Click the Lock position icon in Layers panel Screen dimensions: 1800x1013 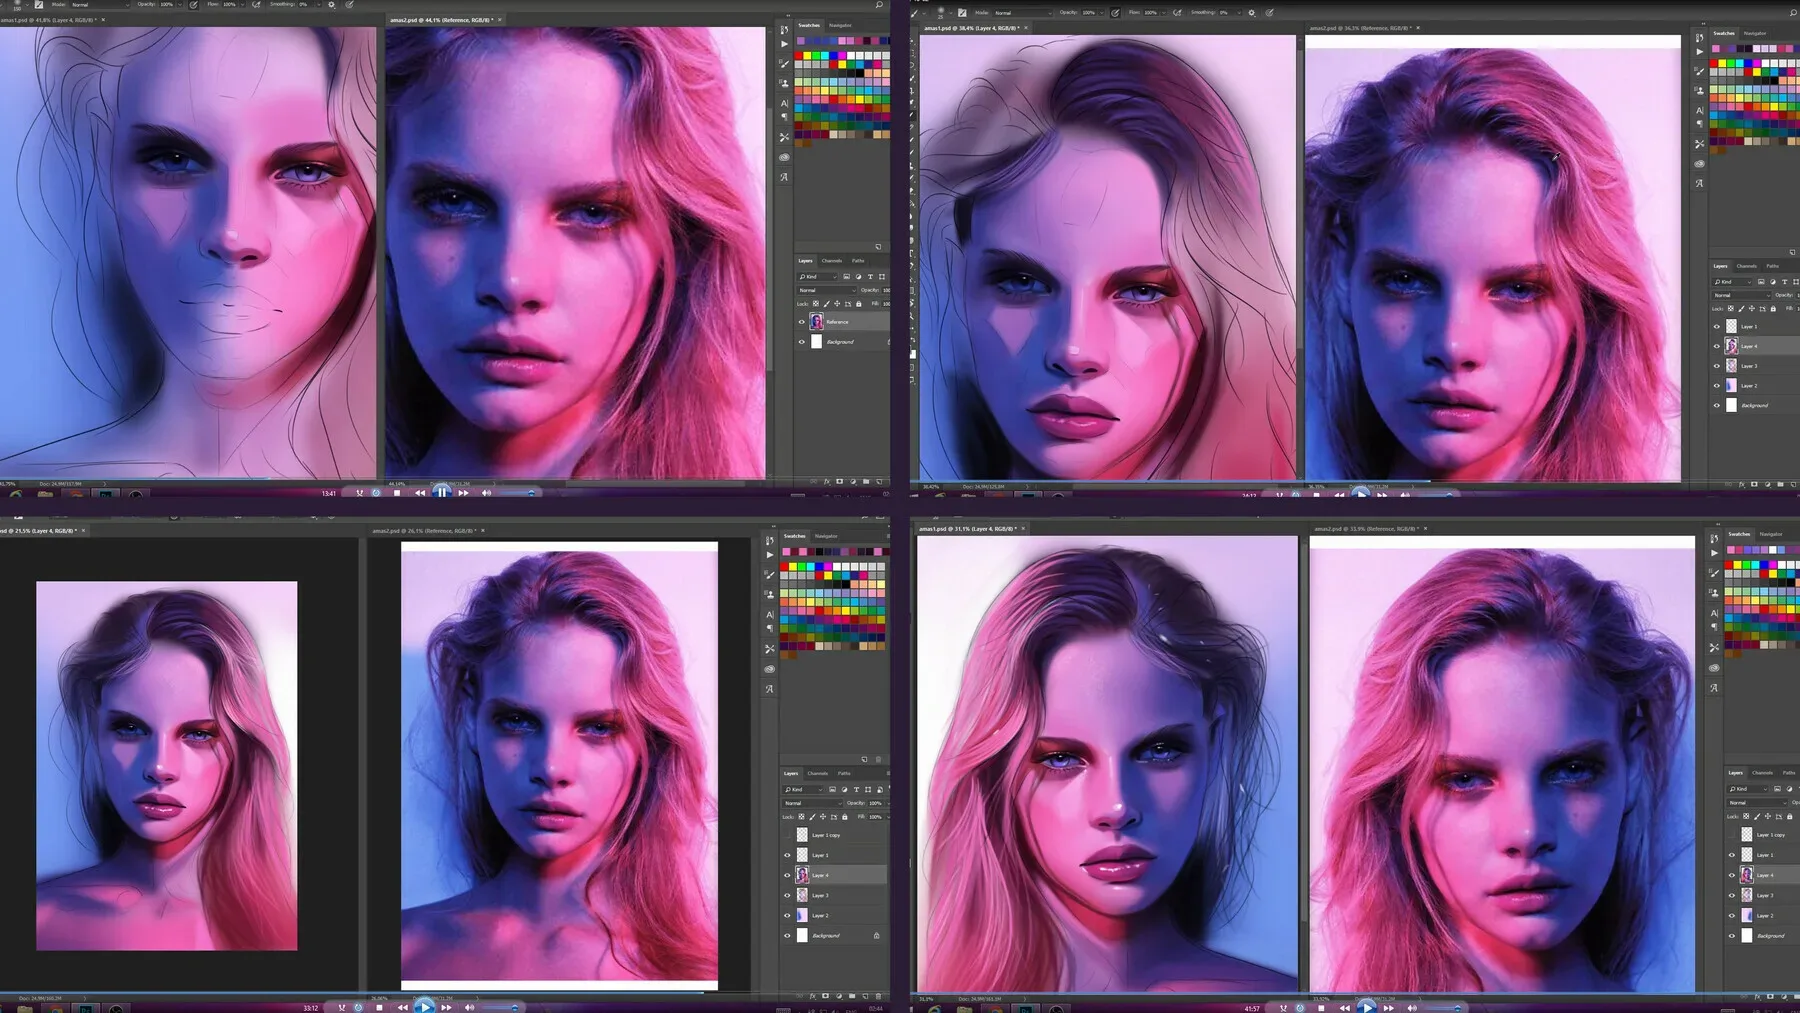(822, 817)
